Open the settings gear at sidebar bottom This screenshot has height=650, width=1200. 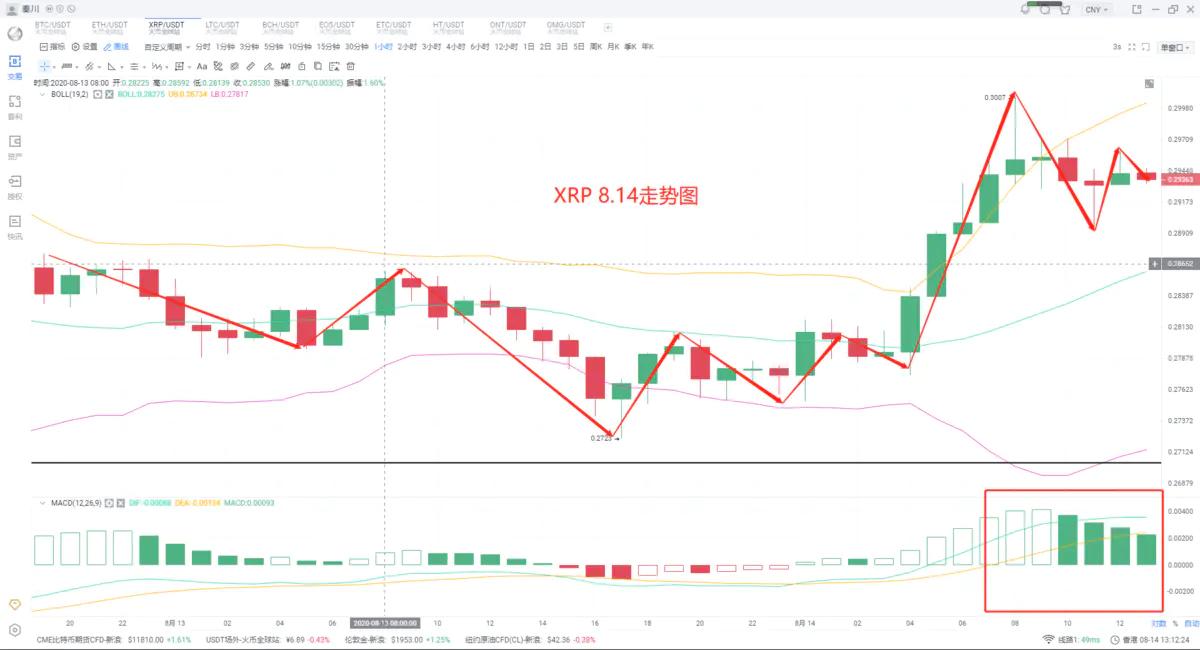coord(14,630)
